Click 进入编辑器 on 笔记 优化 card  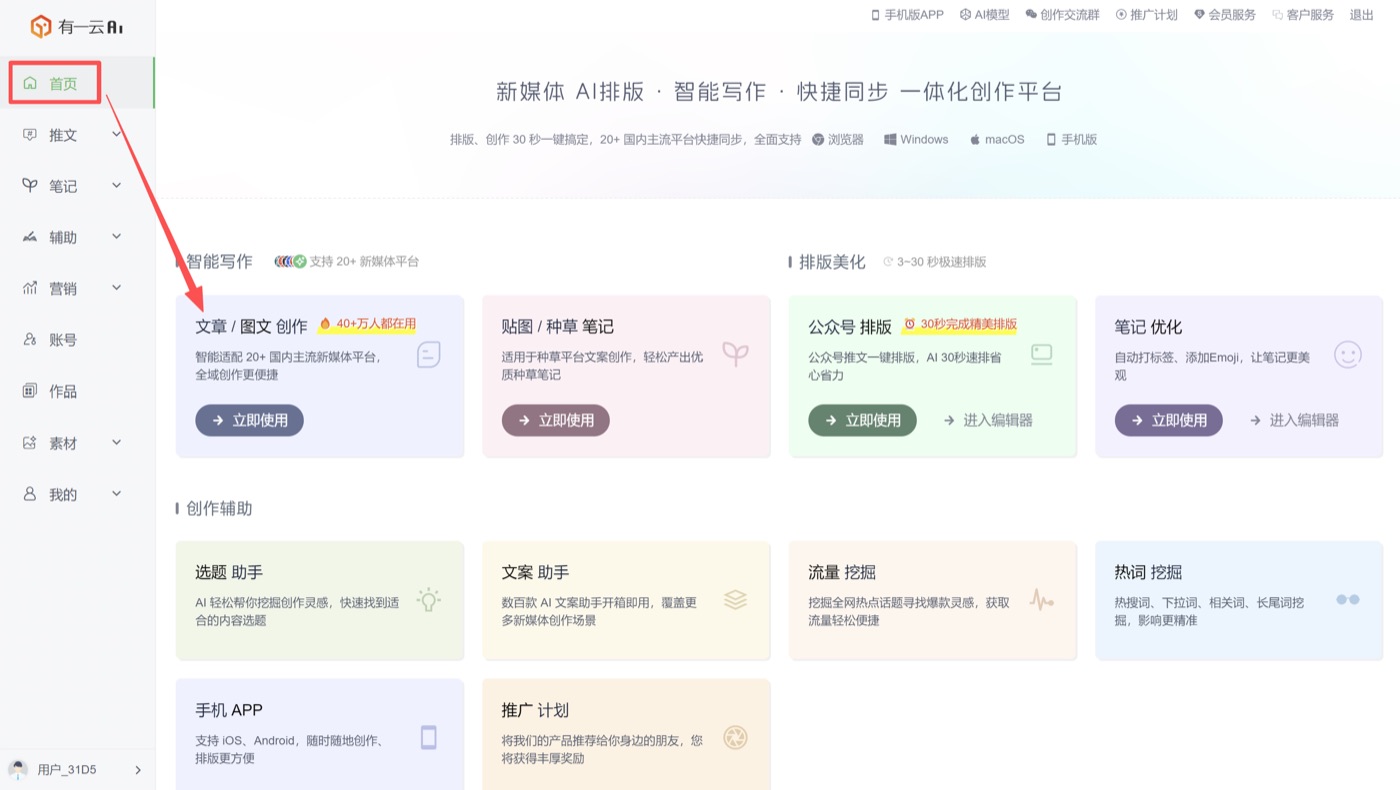click(x=1294, y=420)
